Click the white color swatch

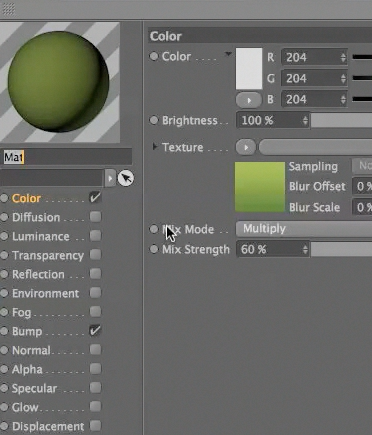249,69
